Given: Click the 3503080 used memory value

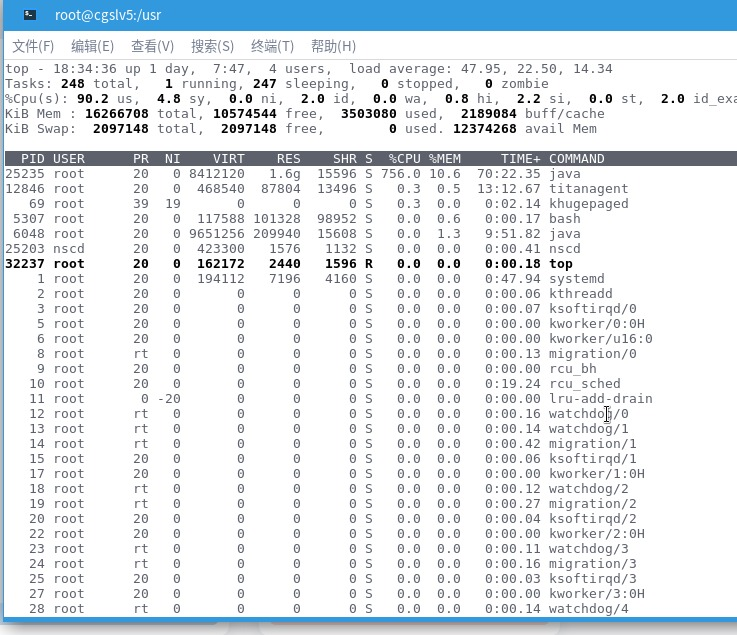Looking at the screenshot, I should point(369,114).
